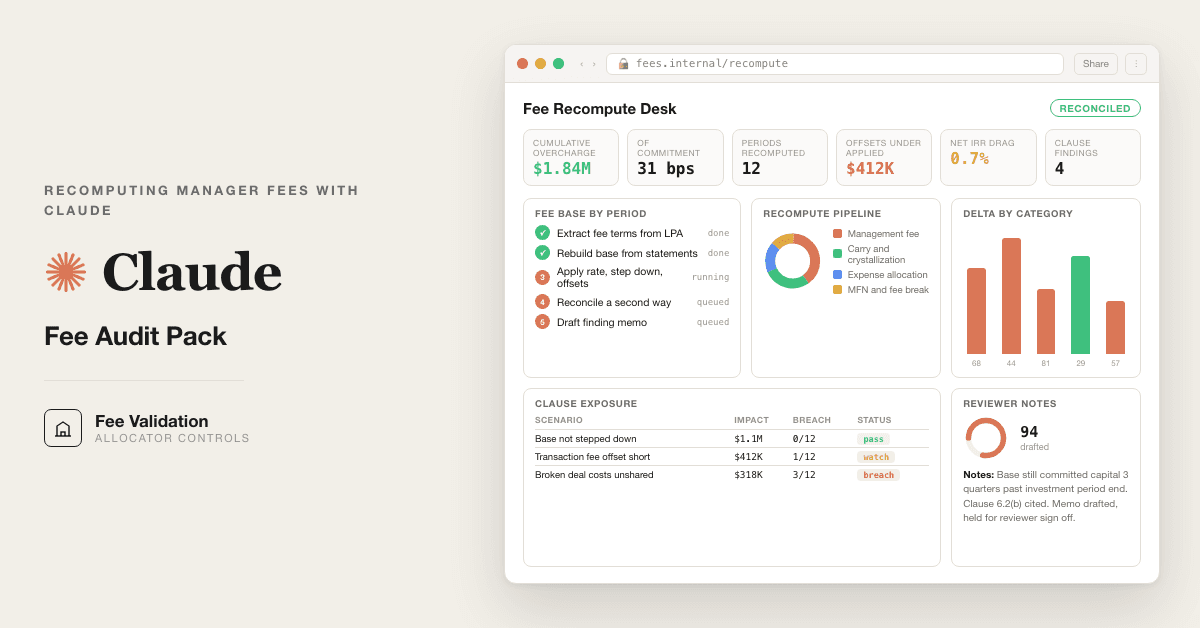Click the green maximize window dot
This screenshot has width=1200, height=628.
(558, 64)
